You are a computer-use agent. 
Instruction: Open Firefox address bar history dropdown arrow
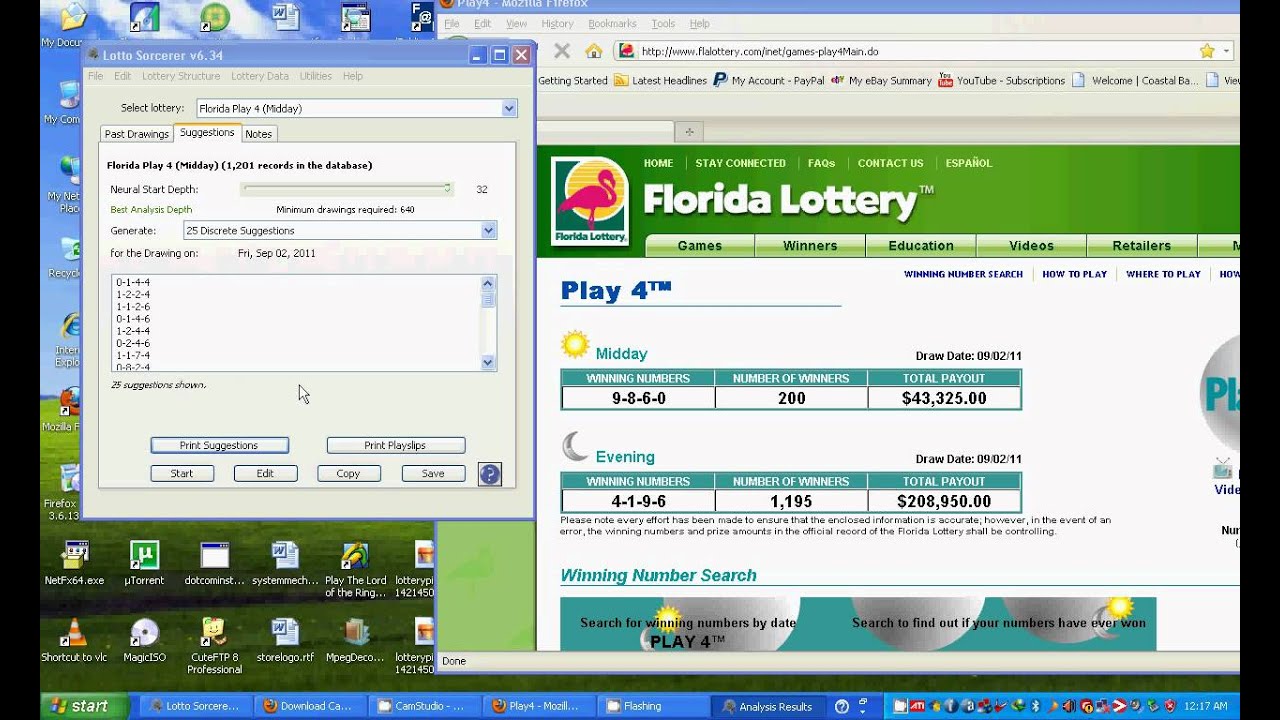1226,51
